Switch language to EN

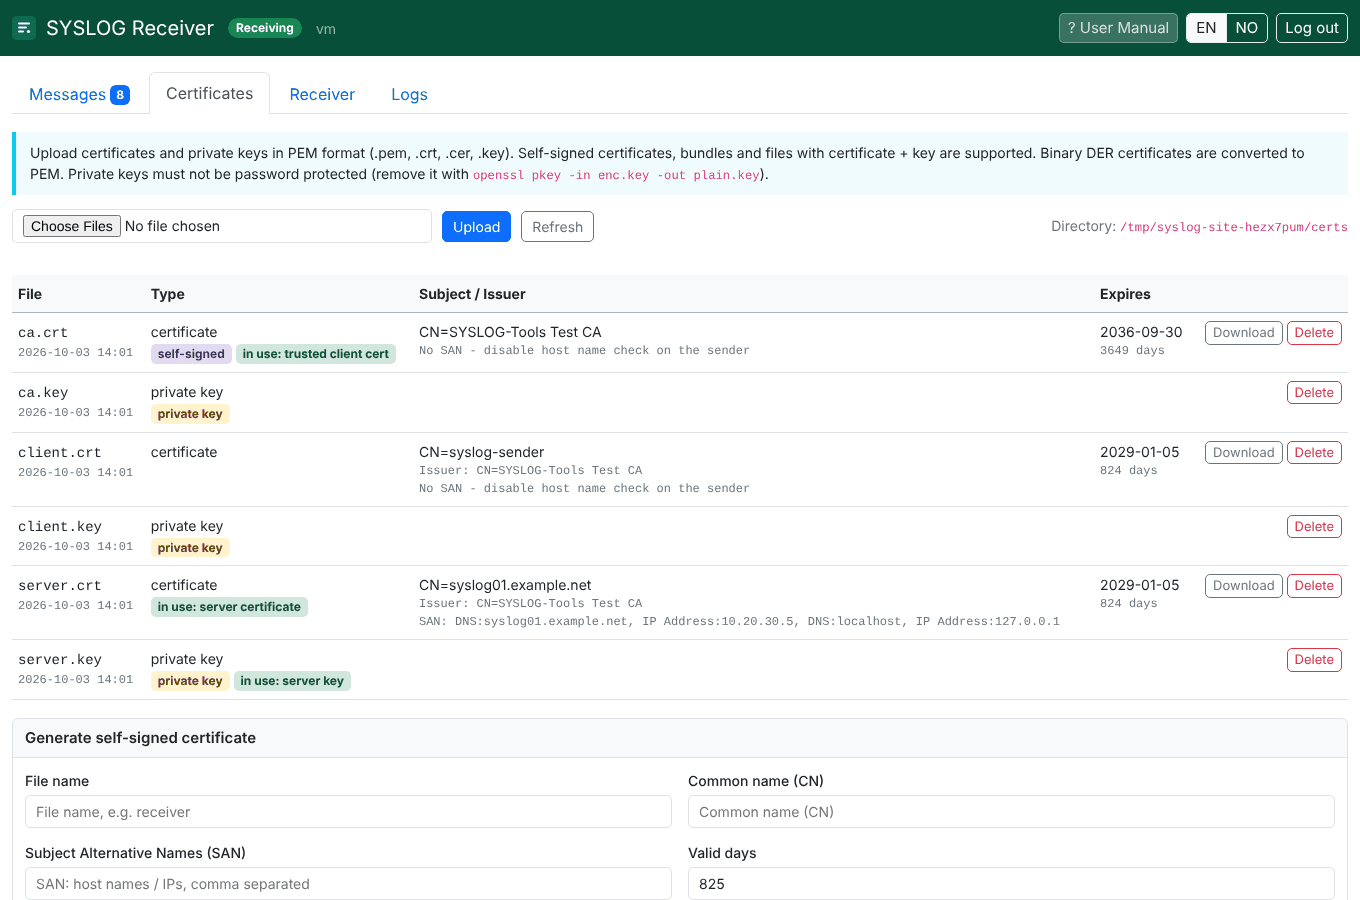pos(1206,28)
